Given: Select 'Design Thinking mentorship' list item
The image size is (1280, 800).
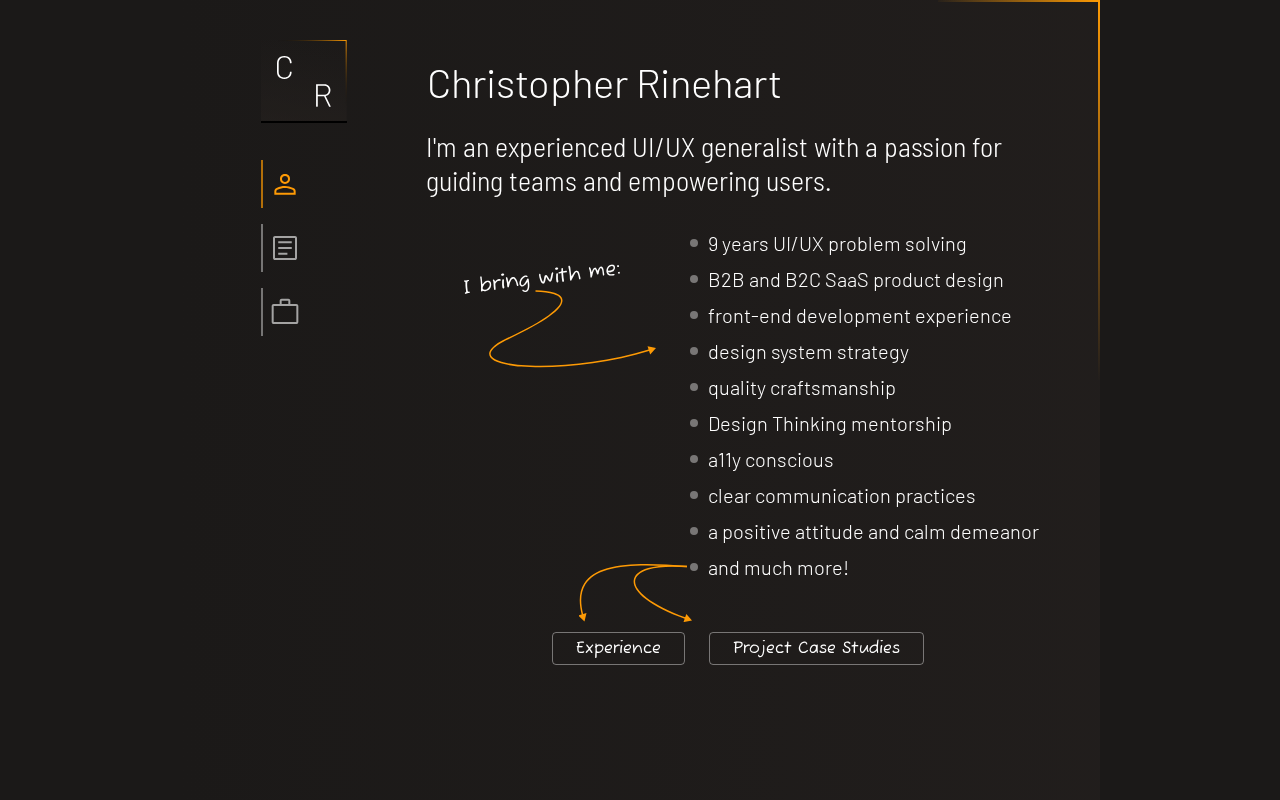Looking at the screenshot, I should tap(830, 424).
